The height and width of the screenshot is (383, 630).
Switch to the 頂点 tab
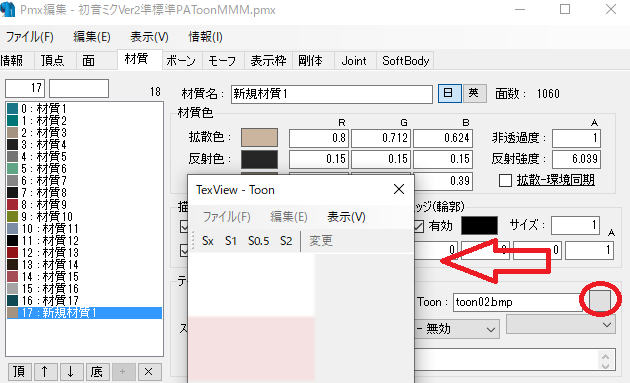[53, 61]
